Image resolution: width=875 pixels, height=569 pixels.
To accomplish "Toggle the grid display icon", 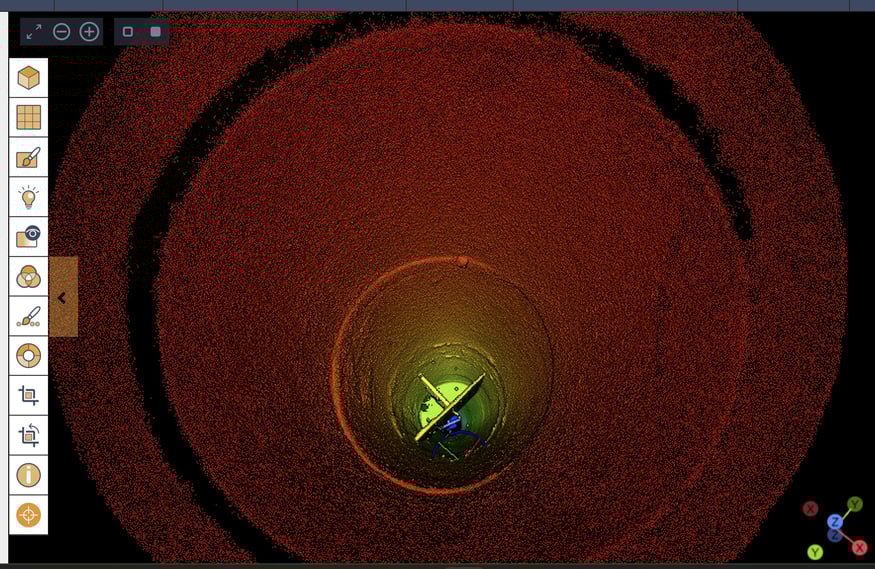I will [x=28, y=118].
